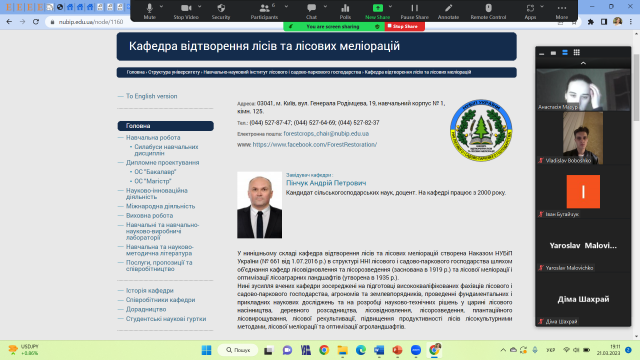The width and height of the screenshot is (640, 360).
Task: Open Chrome extensions puzzle icon
Action: click(591, 22)
